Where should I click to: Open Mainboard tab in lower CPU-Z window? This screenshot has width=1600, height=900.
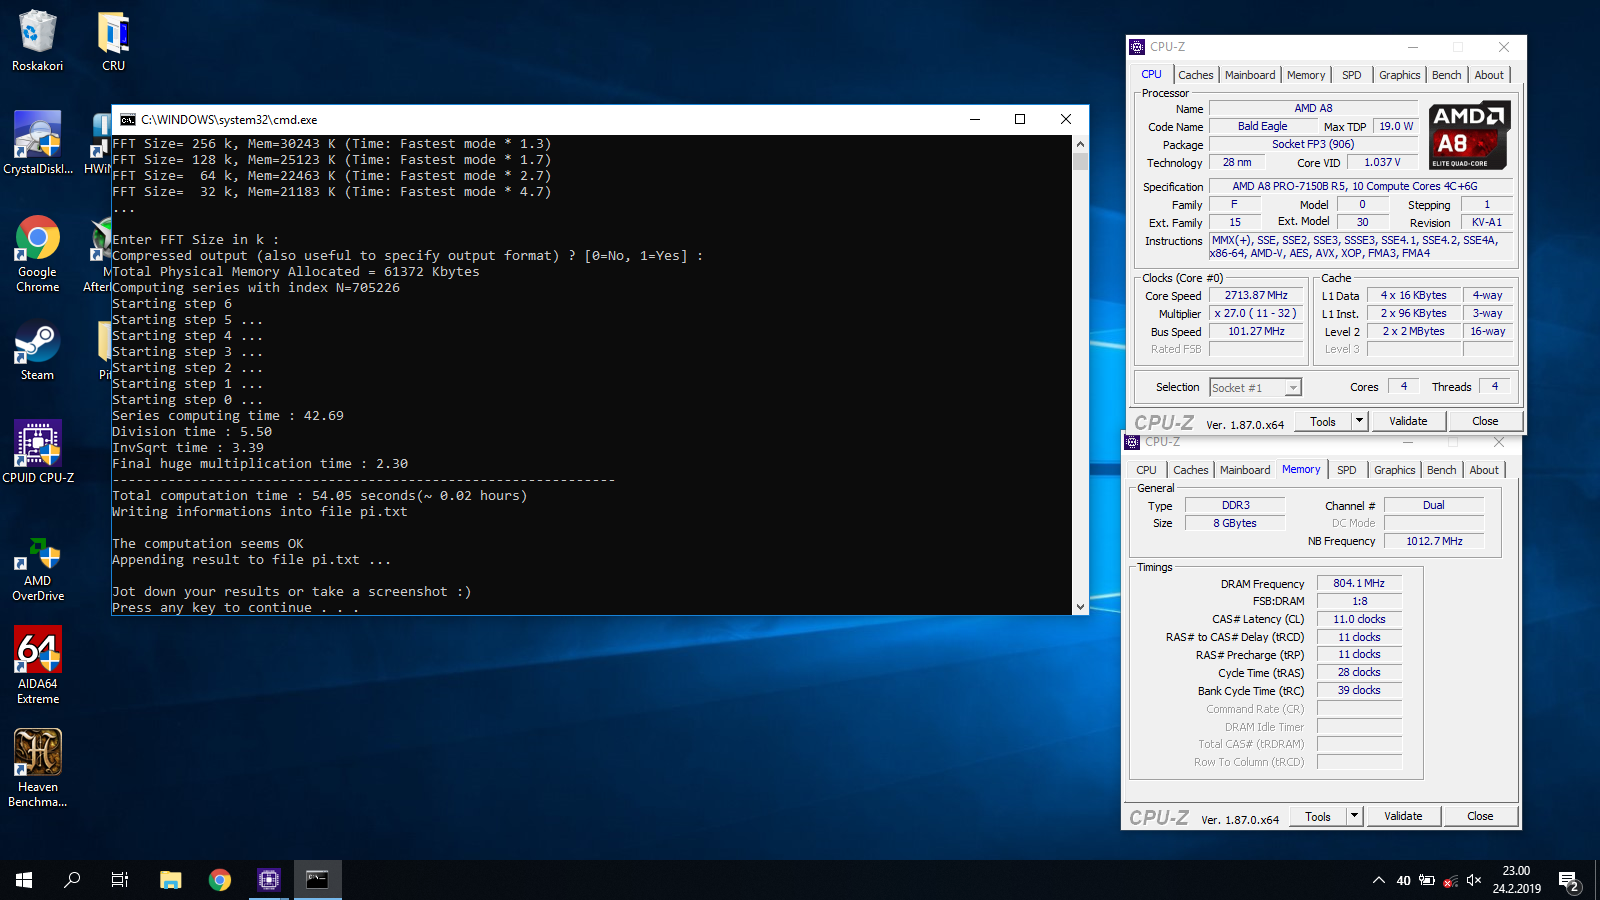tap(1245, 470)
